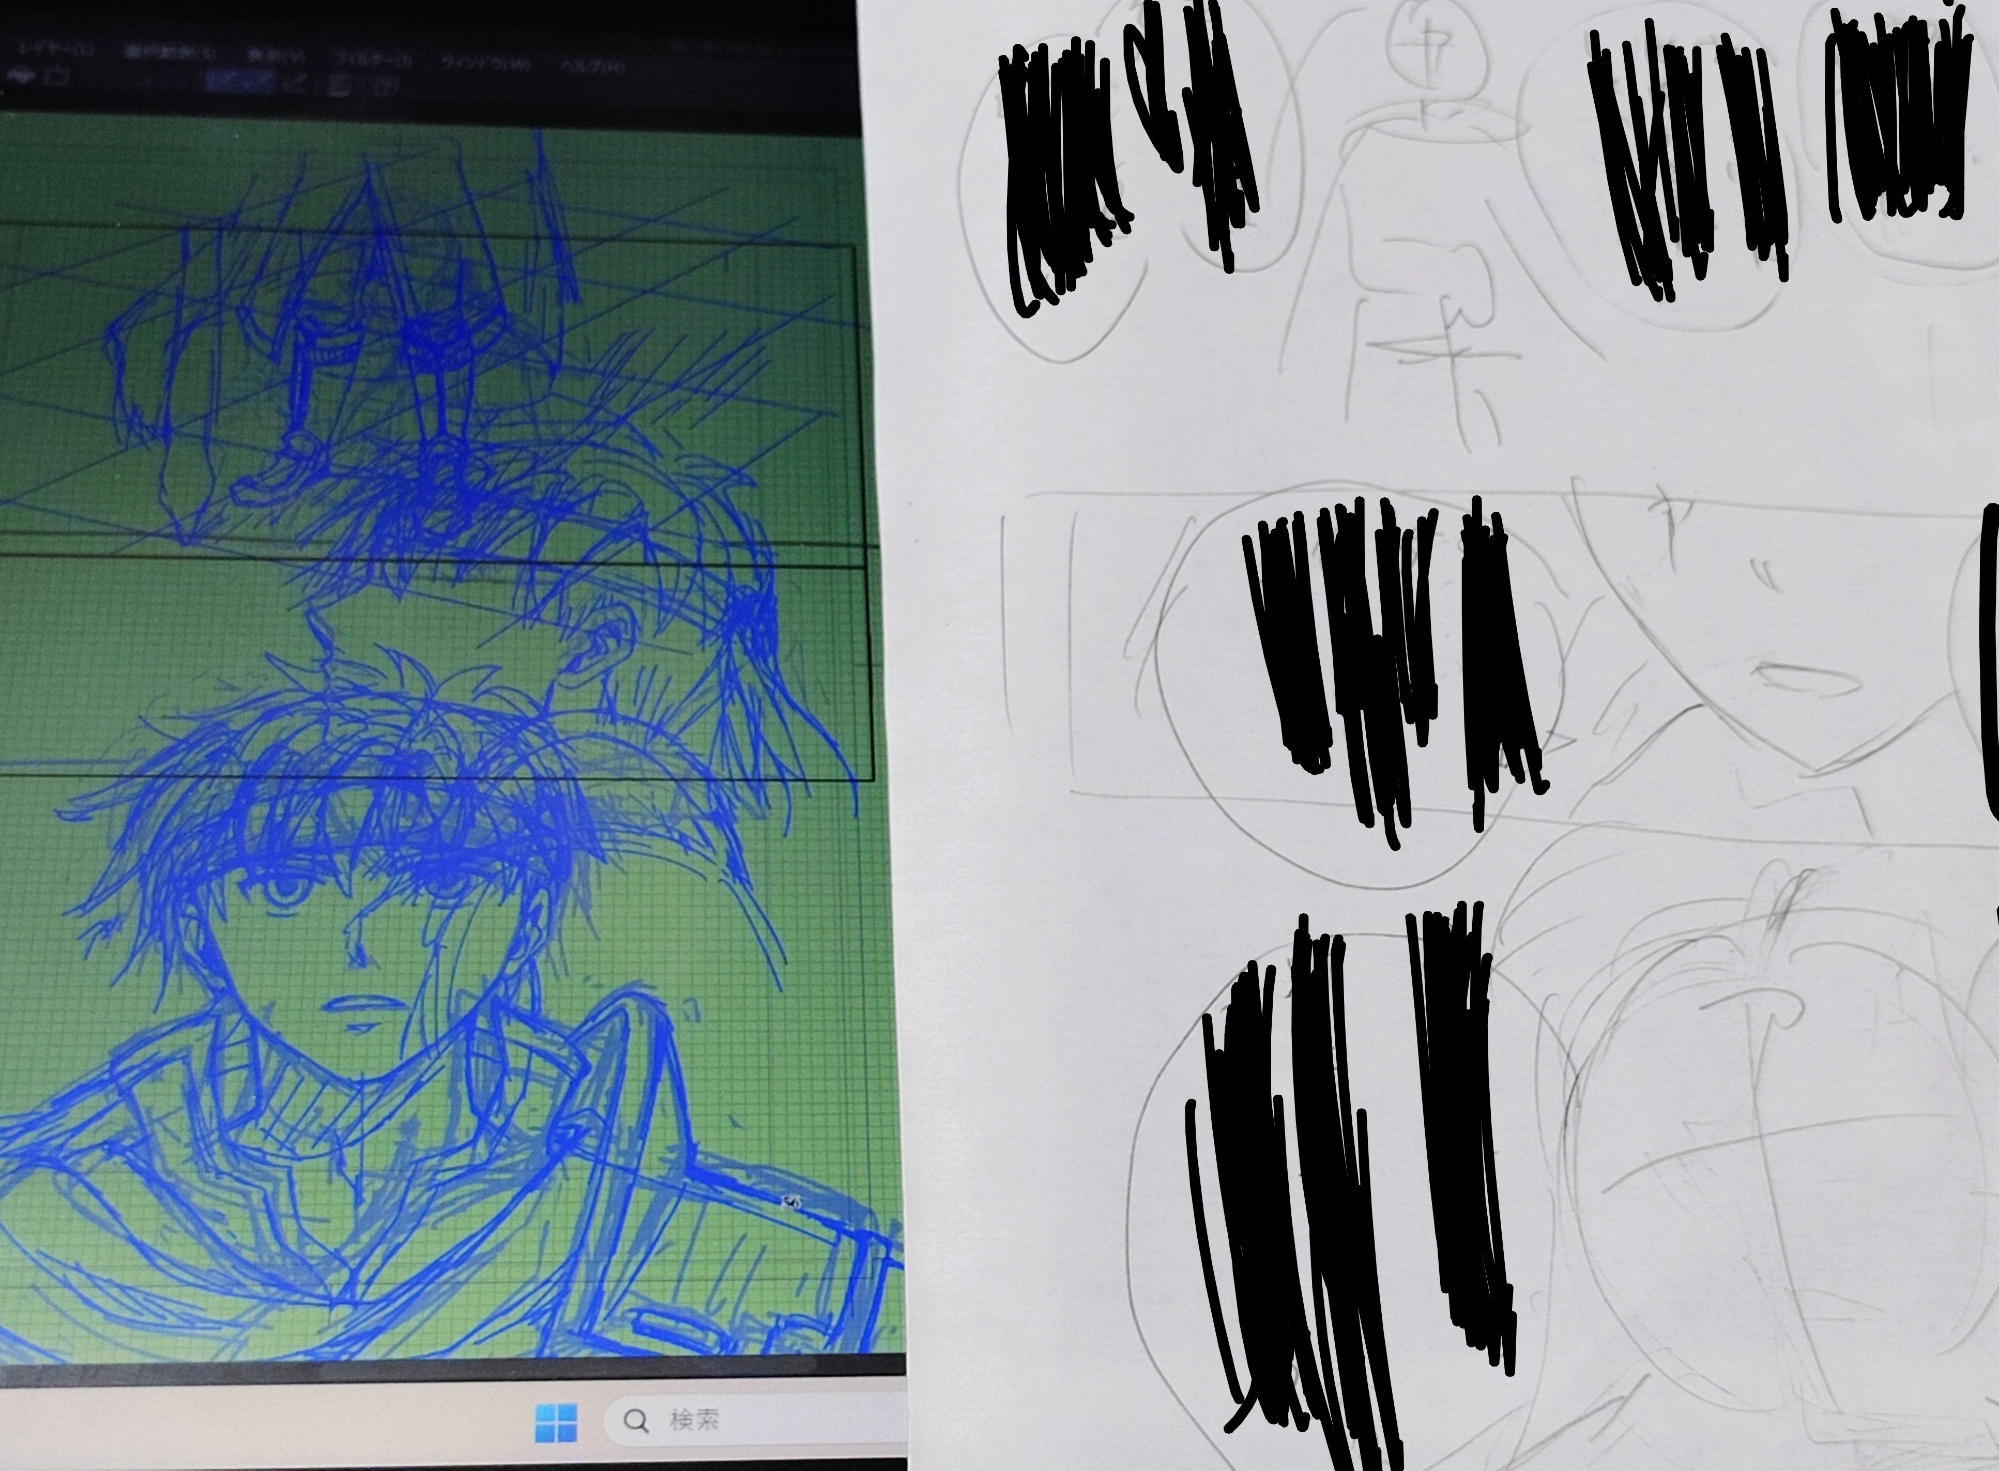Open the 表示 (View) menu
This screenshot has width=1999, height=1471.
coord(276,57)
